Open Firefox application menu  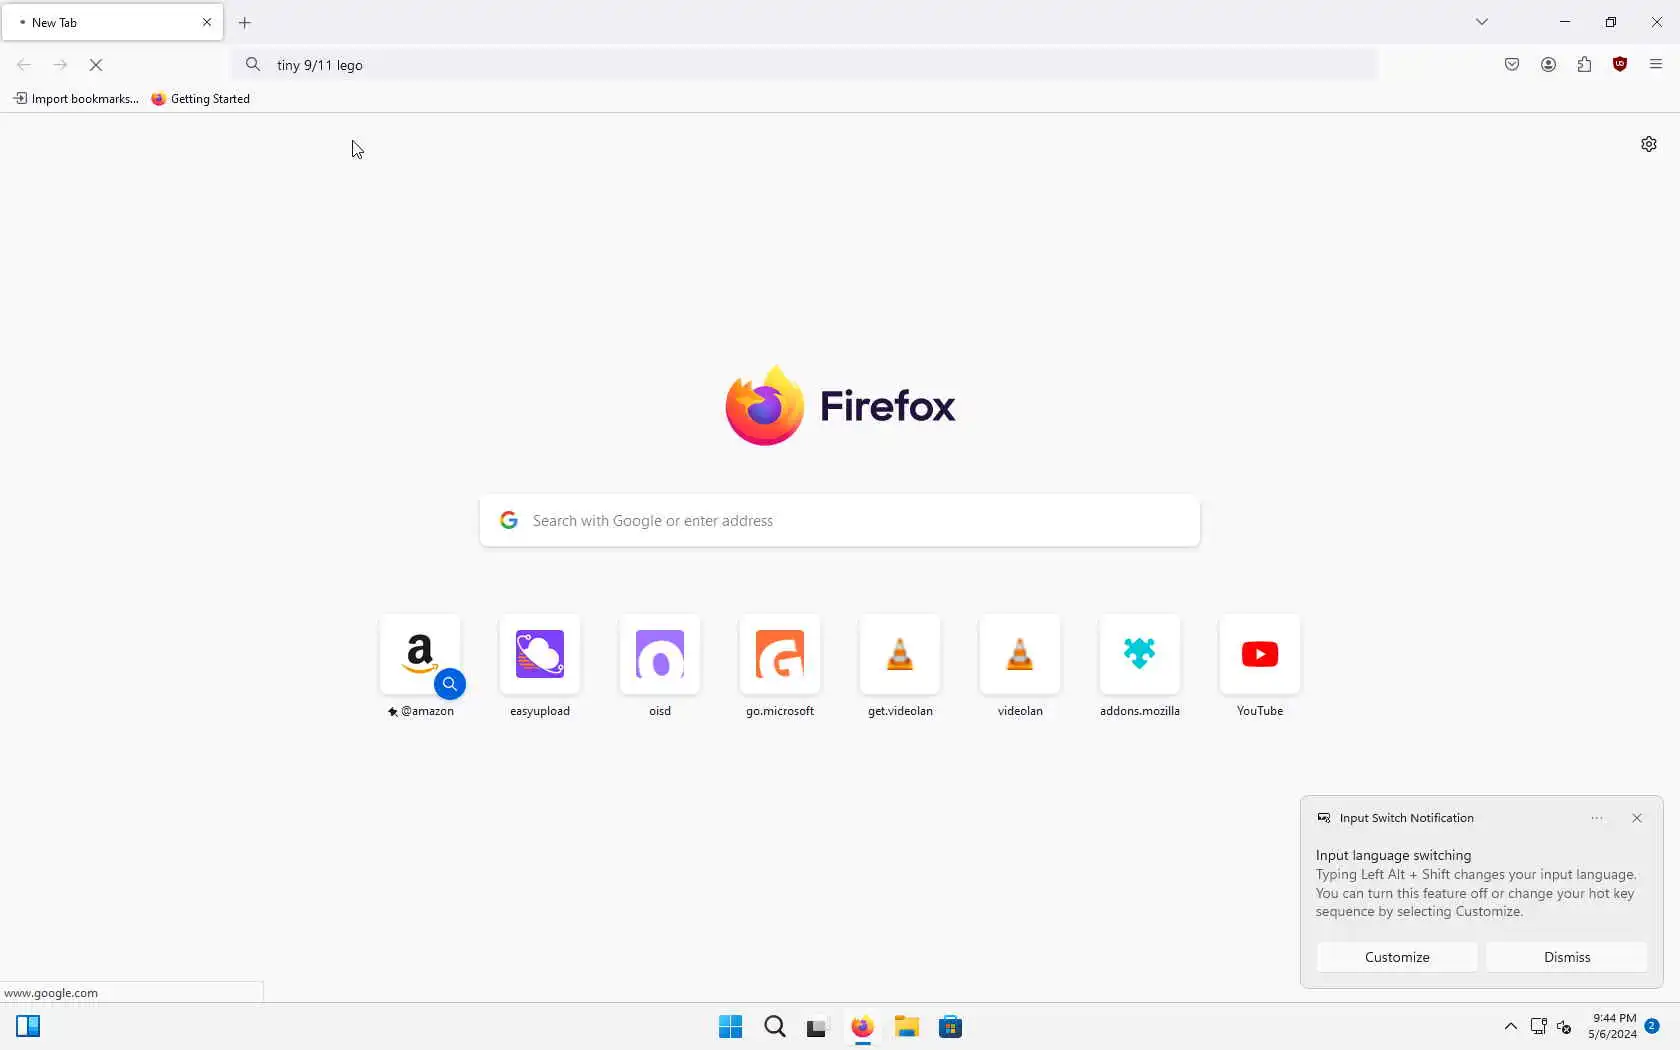pos(1656,65)
